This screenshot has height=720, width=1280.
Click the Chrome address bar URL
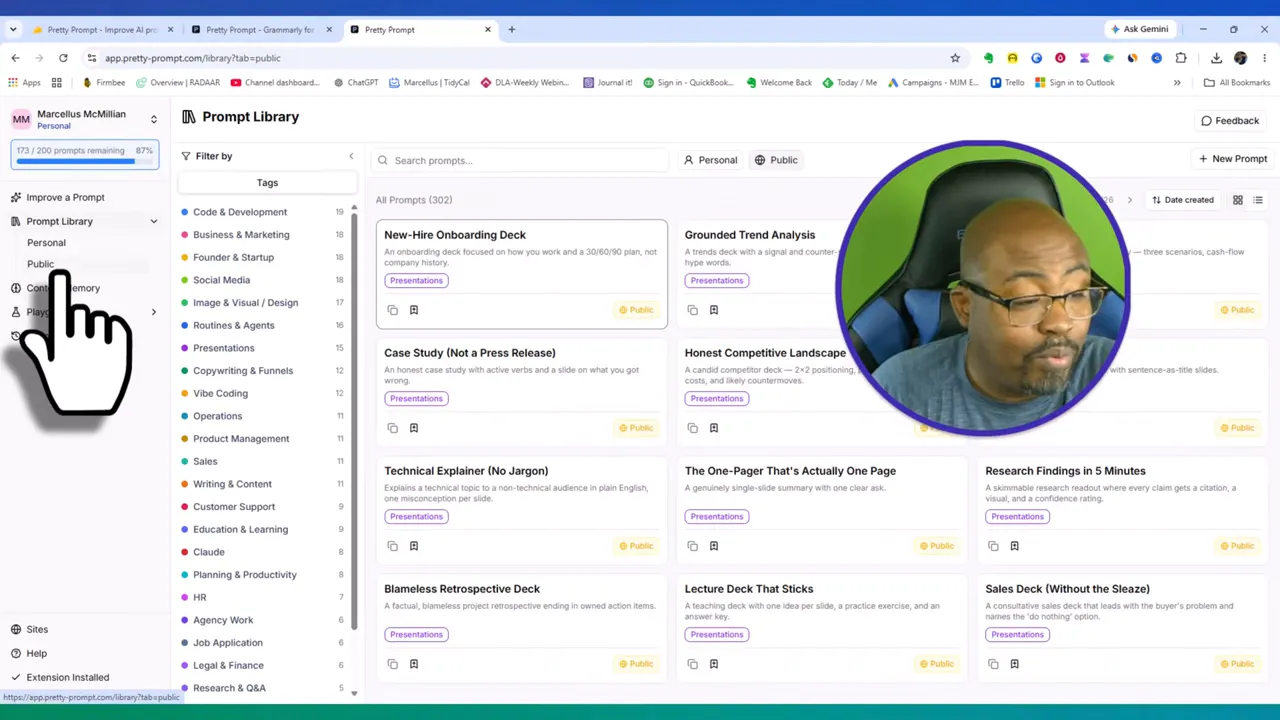pos(193,58)
